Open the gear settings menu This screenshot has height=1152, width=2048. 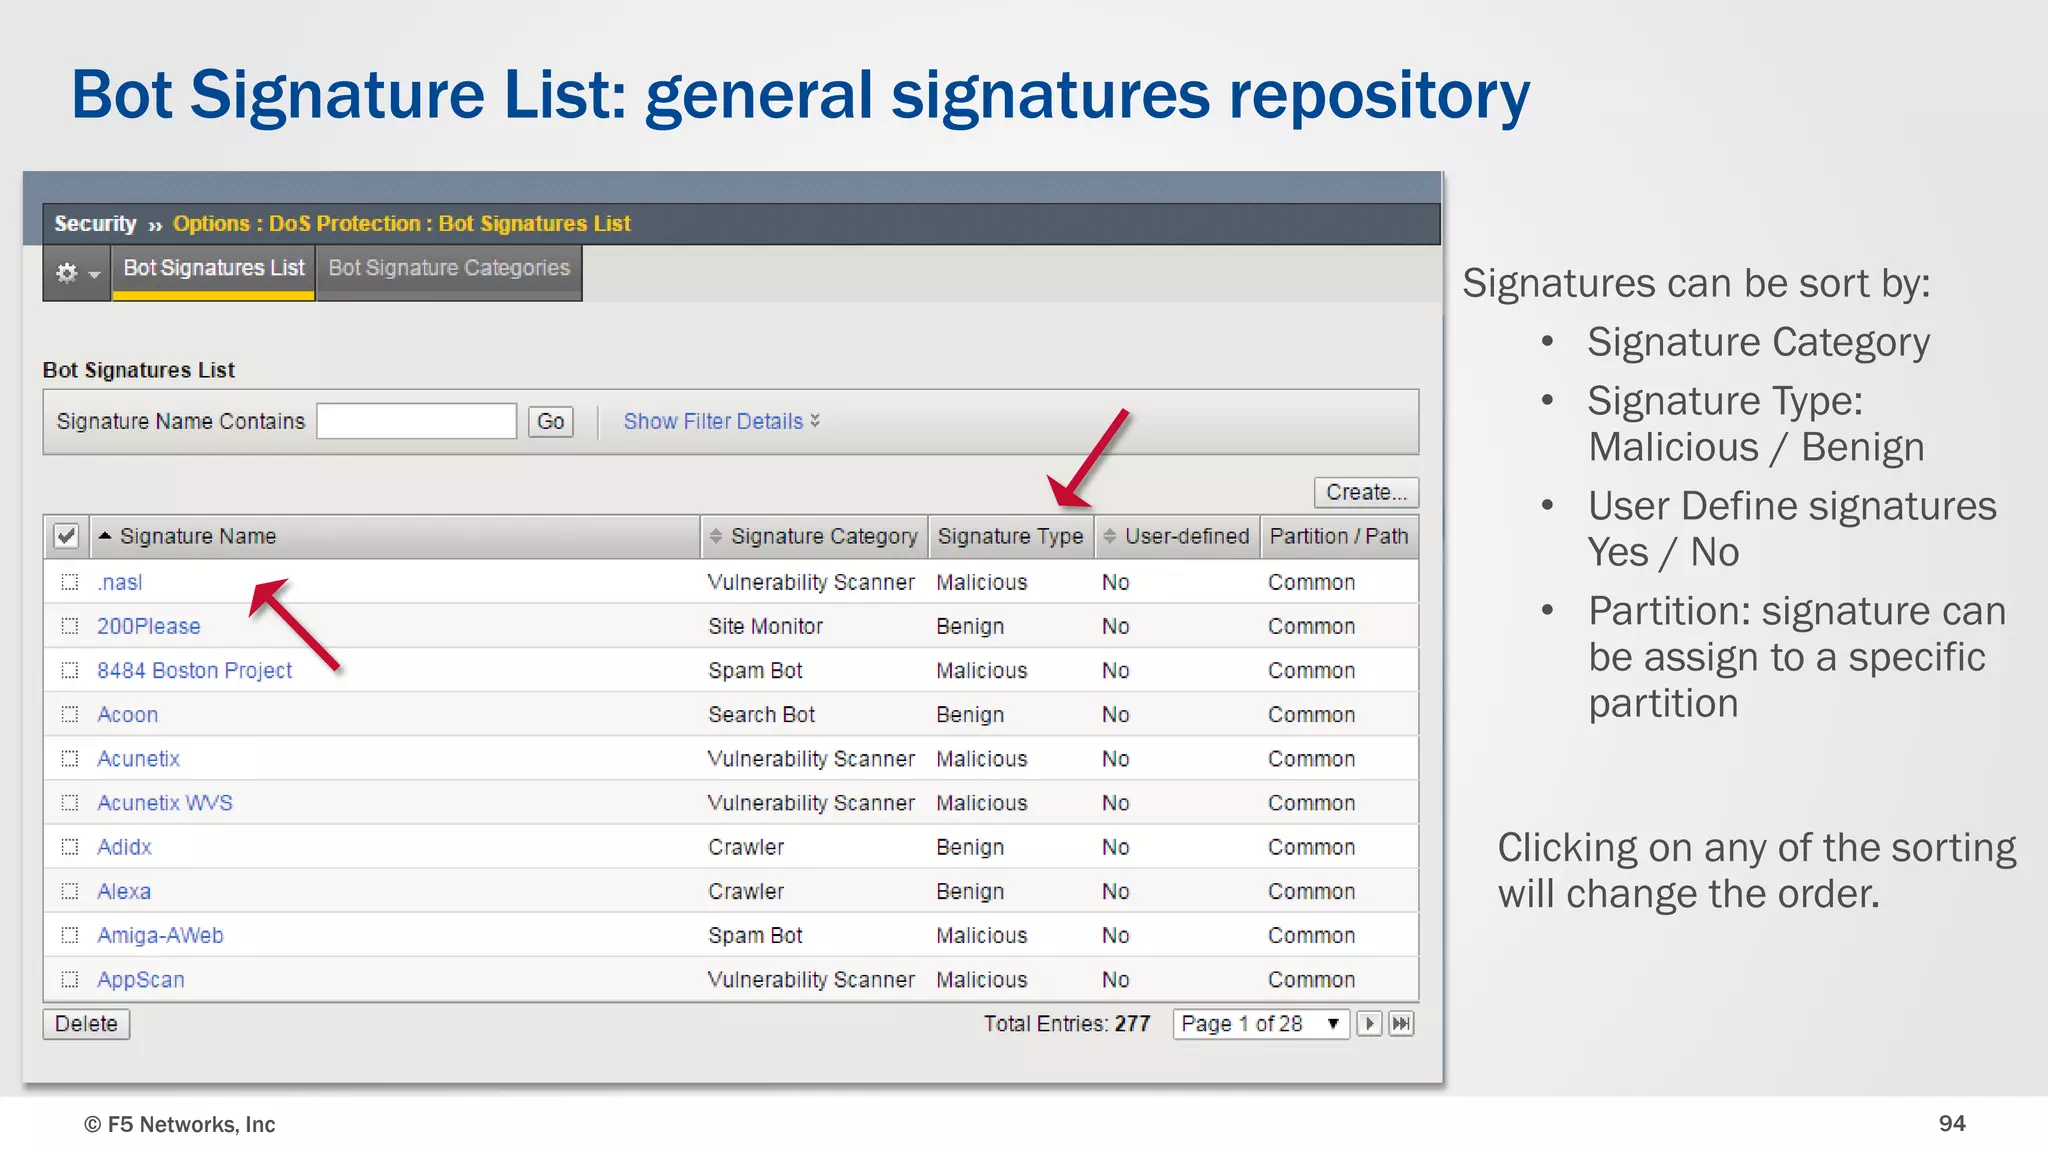[x=77, y=273]
